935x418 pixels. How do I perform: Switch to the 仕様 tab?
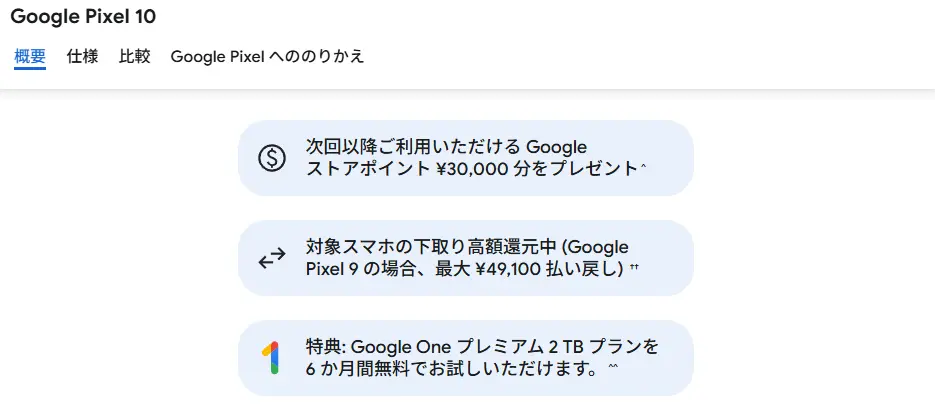coord(82,57)
